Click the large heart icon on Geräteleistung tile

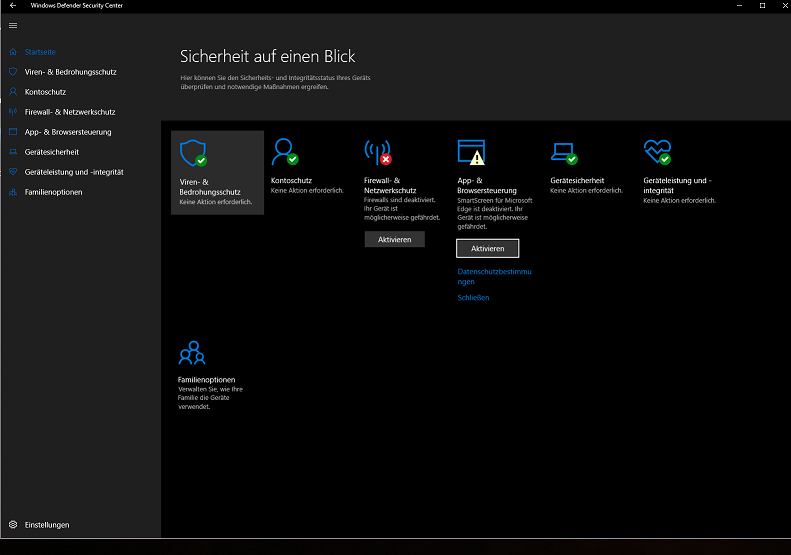point(657,152)
